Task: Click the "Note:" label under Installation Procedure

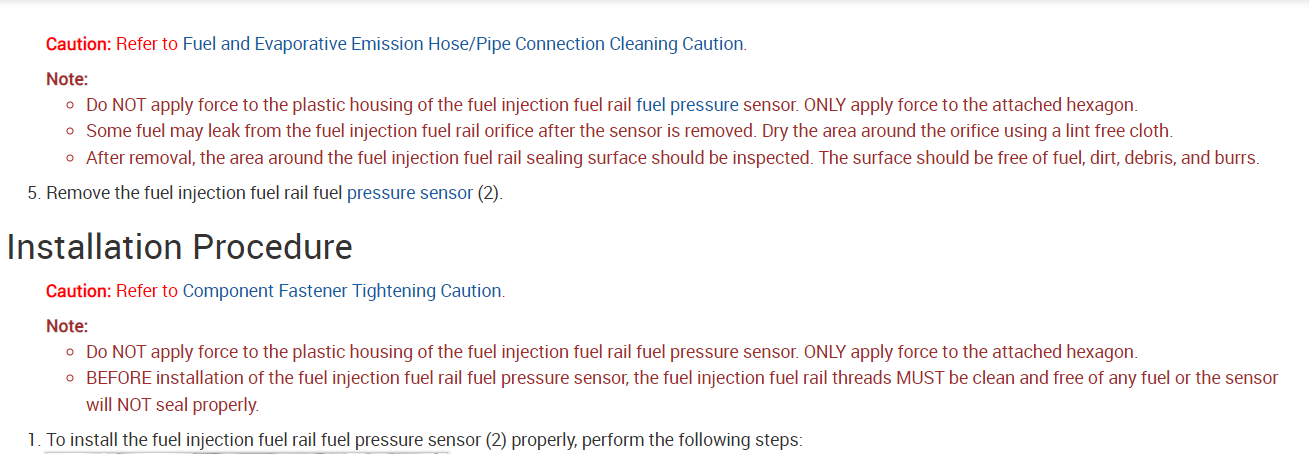Action: pos(67,326)
